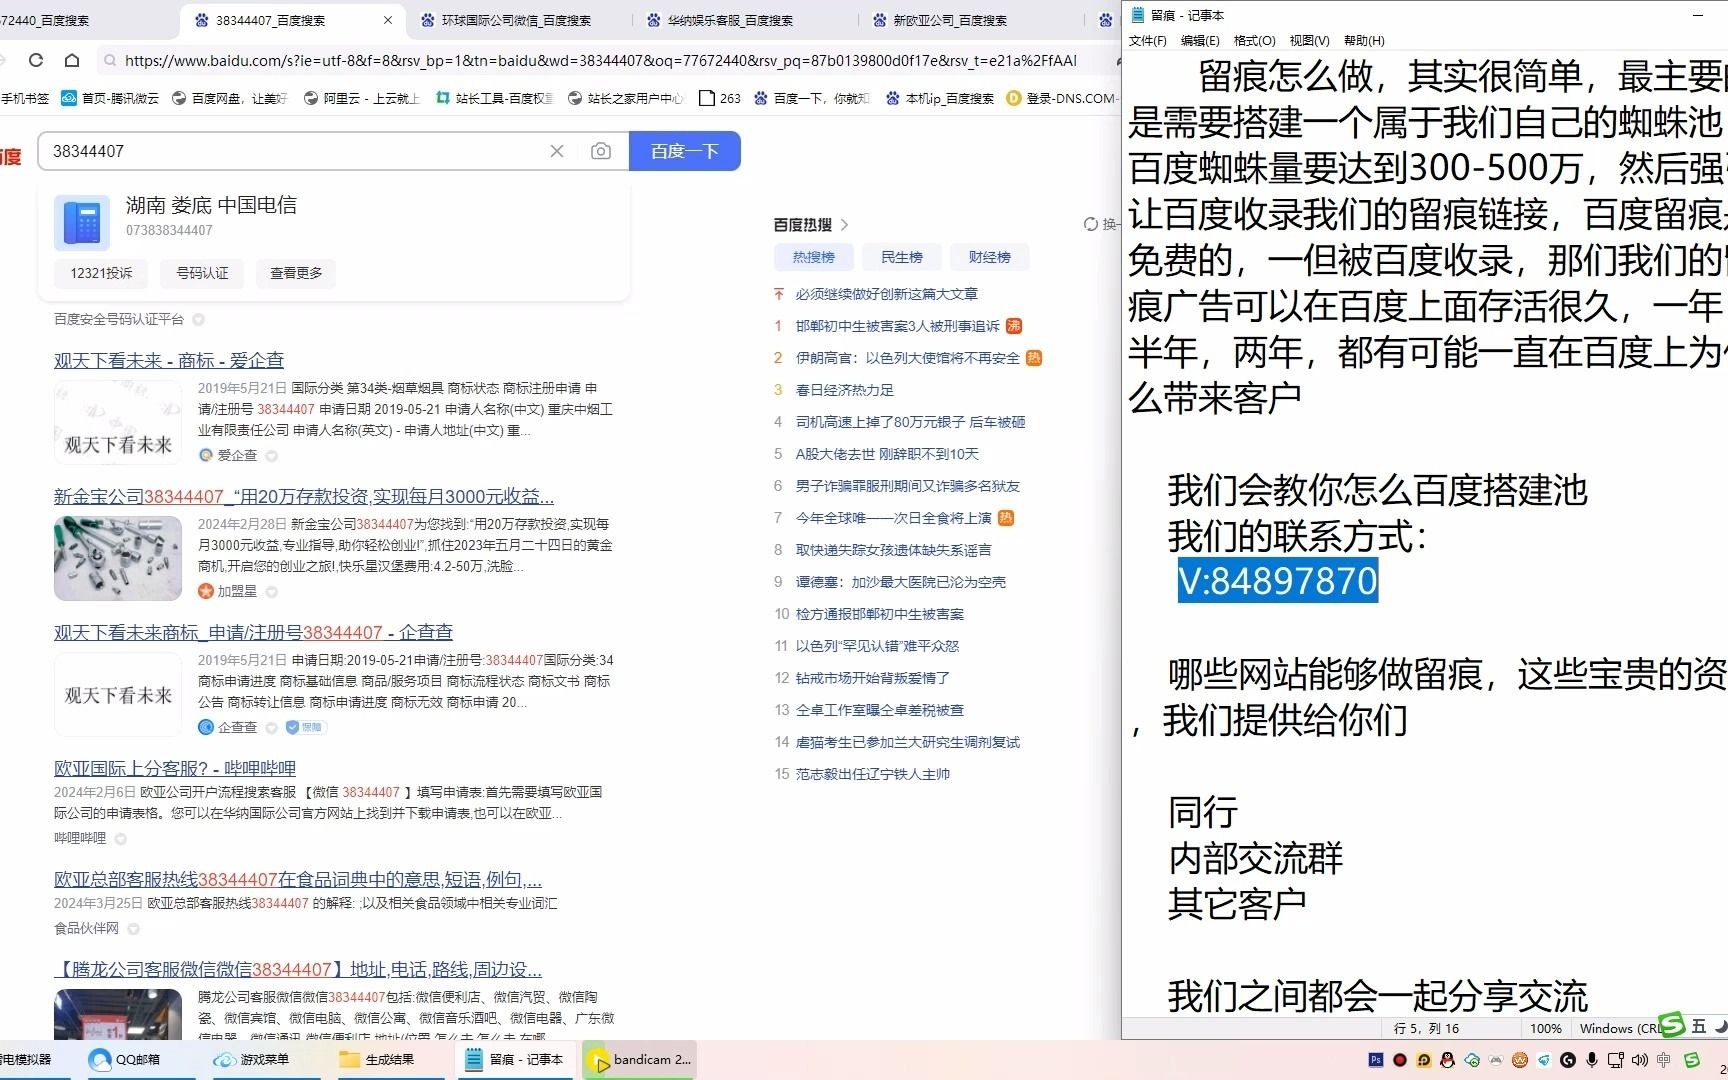Click the Sogou 五 input mode button

(1699, 1026)
